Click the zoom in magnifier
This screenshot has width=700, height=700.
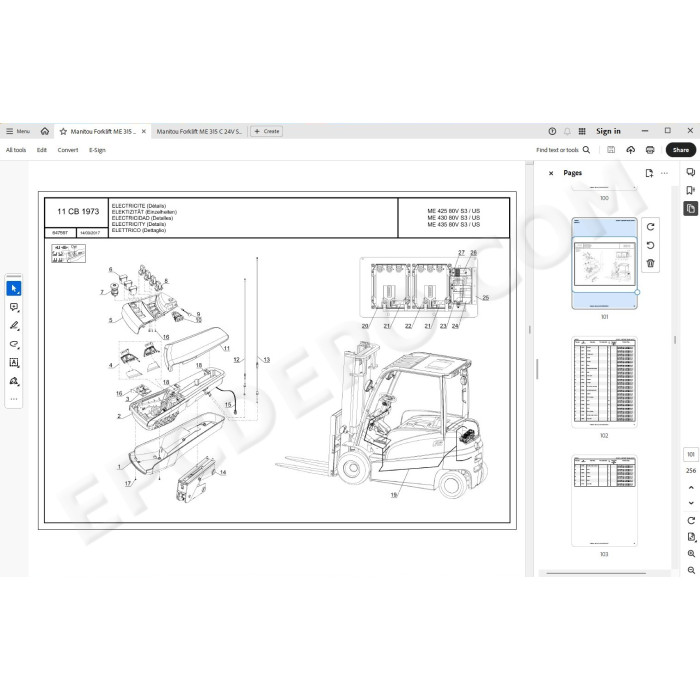click(691, 554)
